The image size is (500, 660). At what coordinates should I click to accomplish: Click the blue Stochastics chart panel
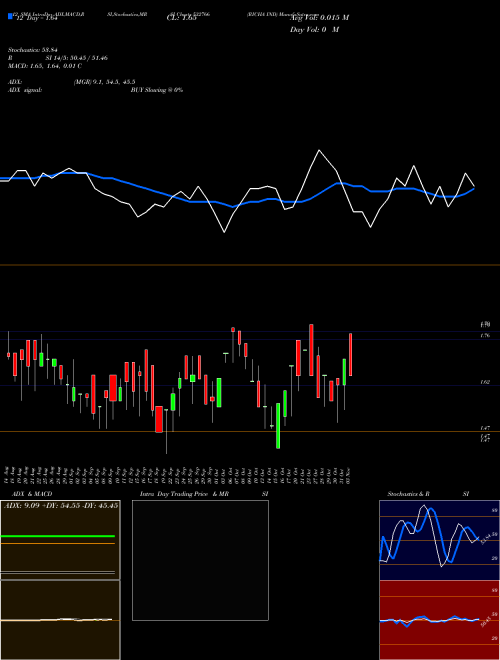click(x=439, y=540)
